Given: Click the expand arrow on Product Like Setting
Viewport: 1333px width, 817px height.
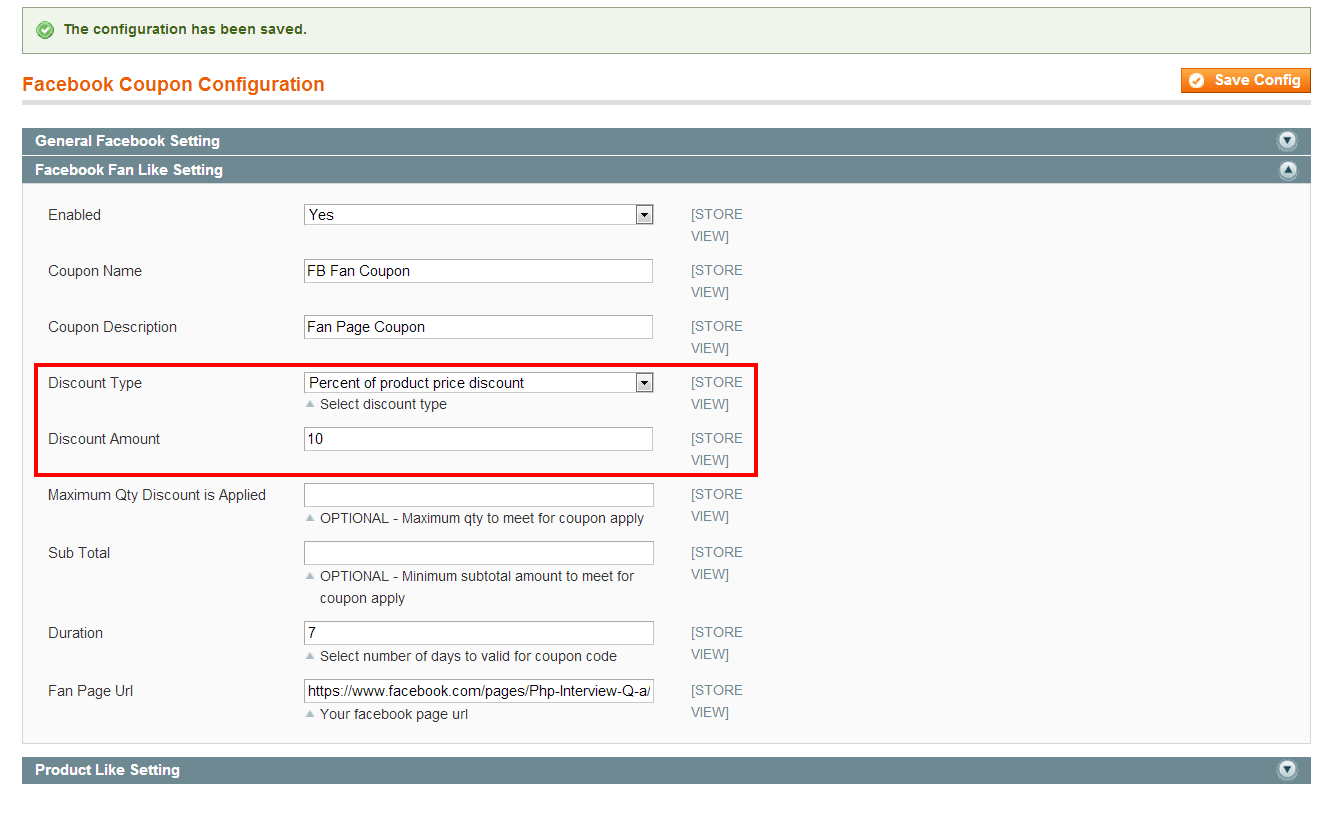Looking at the screenshot, I should click(1288, 770).
